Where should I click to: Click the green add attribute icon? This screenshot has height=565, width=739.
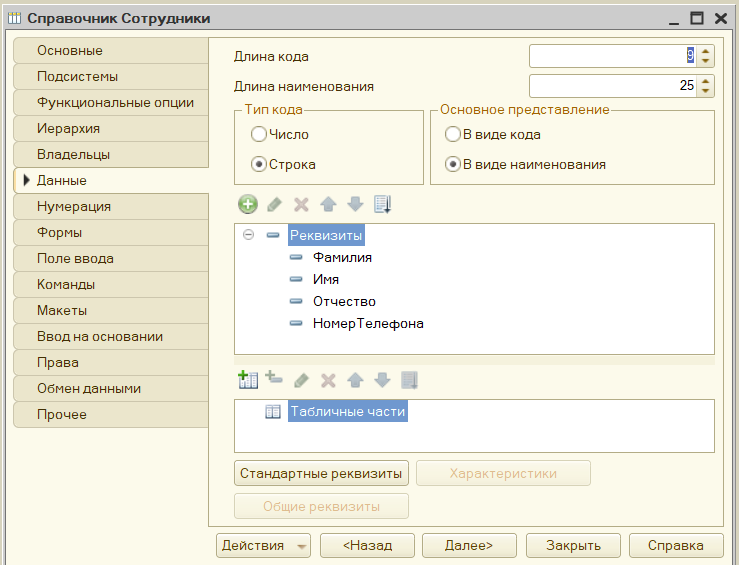click(x=247, y=205)
